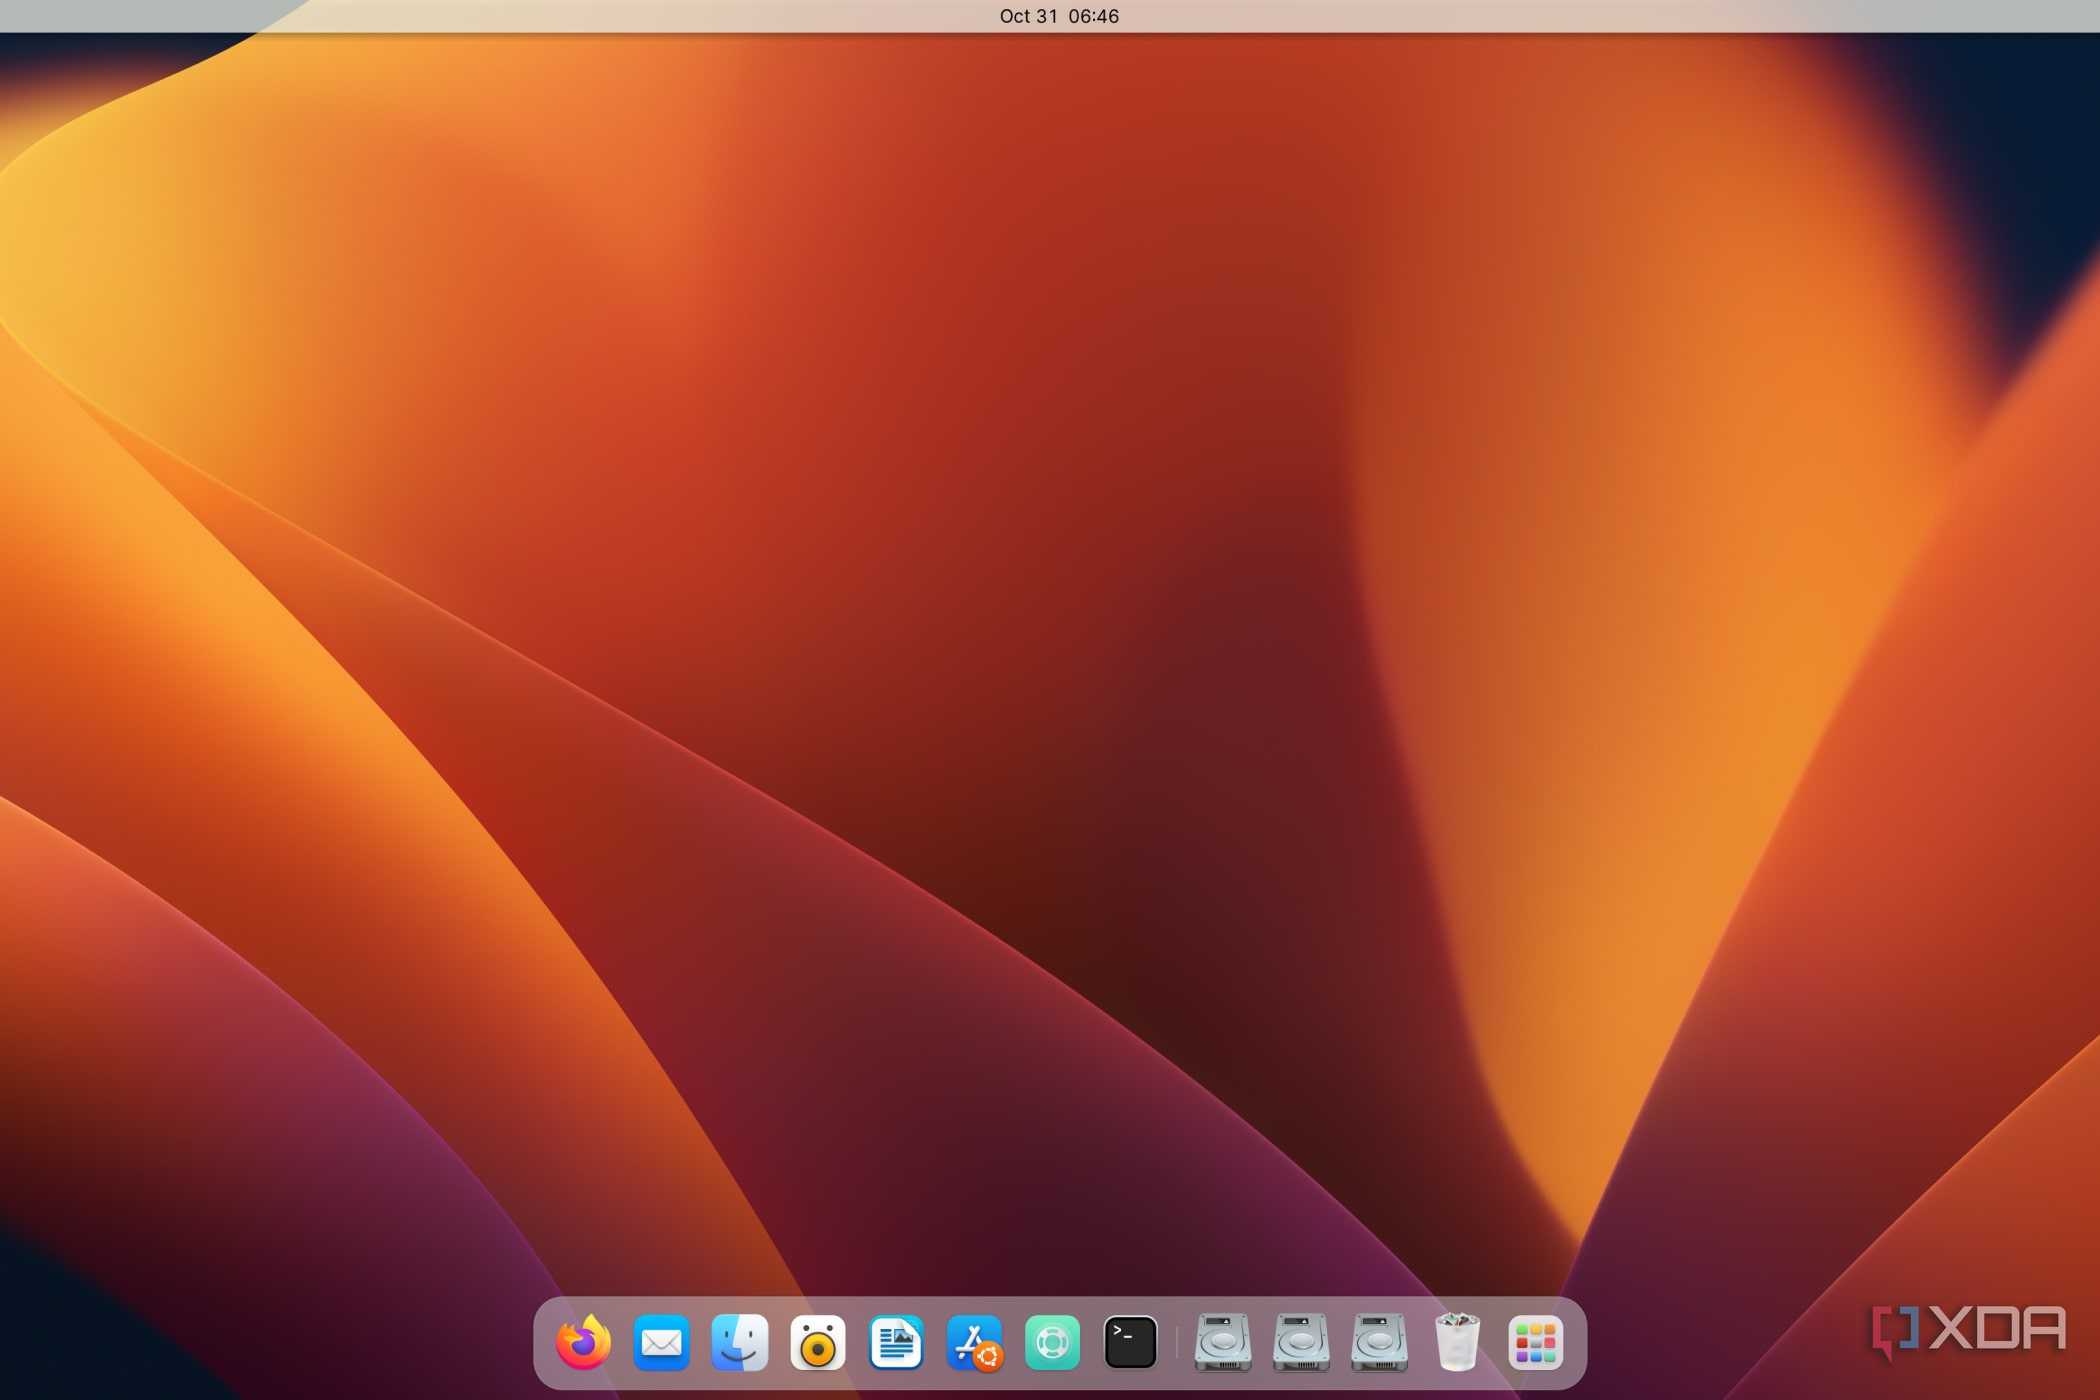
Task: Open Firefox from the dock
Action: coord(583,1342)
